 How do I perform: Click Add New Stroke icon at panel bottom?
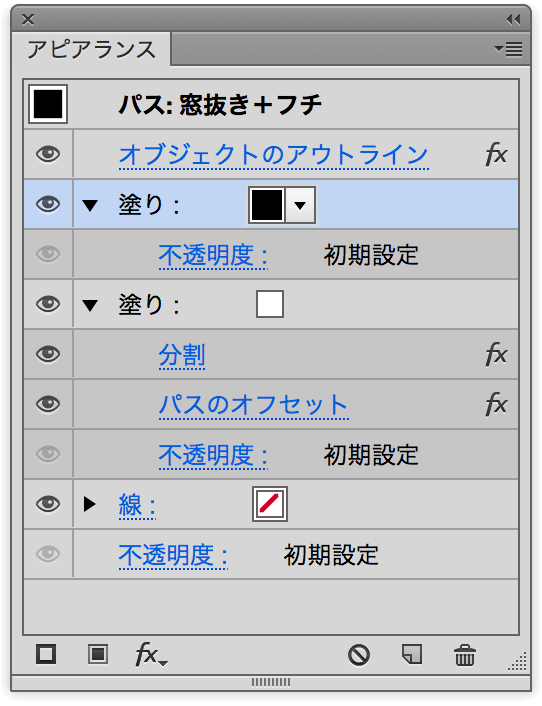pos(46,654)
